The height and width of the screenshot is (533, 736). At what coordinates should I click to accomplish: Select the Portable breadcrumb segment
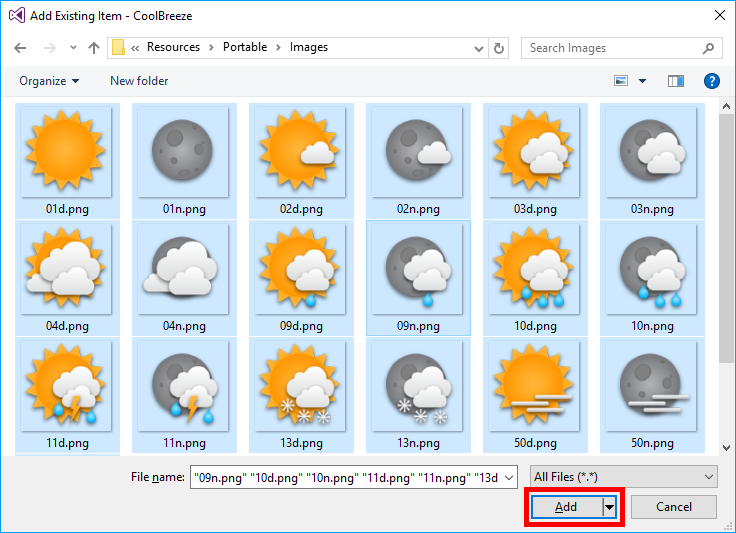click(x=245, y=47)
